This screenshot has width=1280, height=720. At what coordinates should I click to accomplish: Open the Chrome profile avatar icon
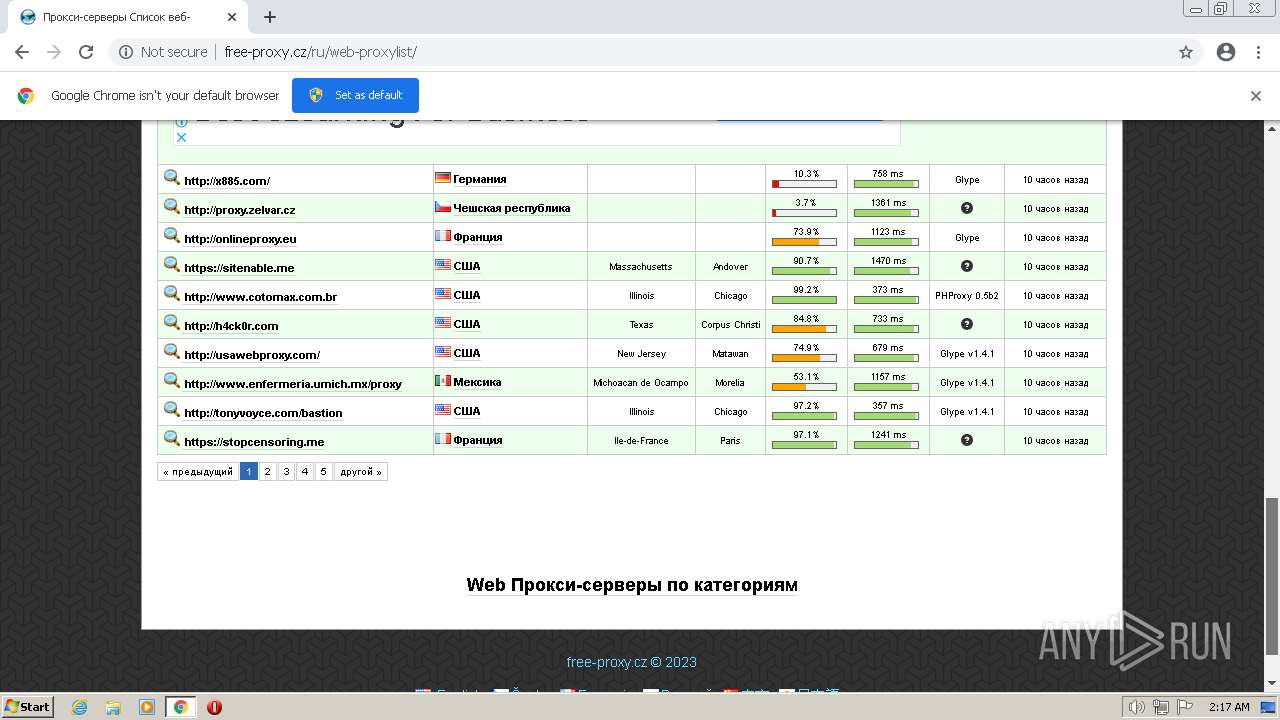coord(1226,52)
